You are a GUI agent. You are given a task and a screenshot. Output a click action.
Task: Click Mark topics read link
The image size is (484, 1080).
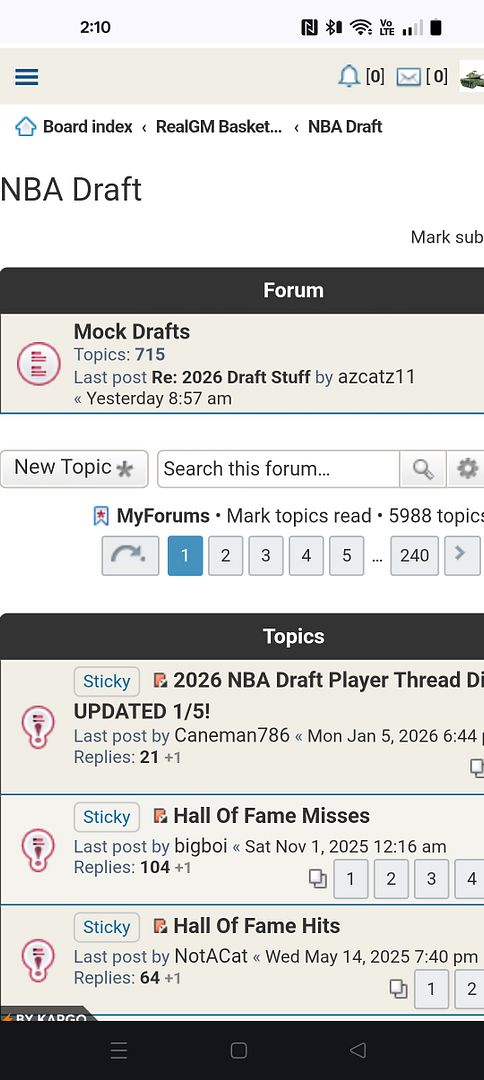pyautogui.click(x=299, y=516)
